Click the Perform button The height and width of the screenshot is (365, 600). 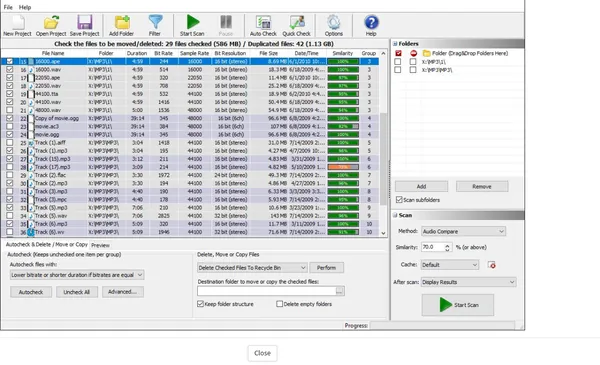click(x=326, y=268)
